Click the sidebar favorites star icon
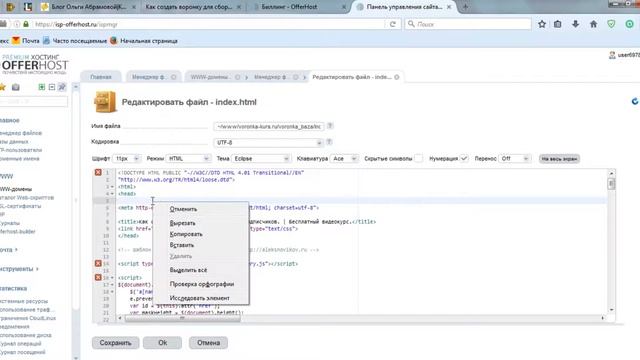The width and height of the screenshot is (640, 360). pyautogui.click(x=2, y=87)
